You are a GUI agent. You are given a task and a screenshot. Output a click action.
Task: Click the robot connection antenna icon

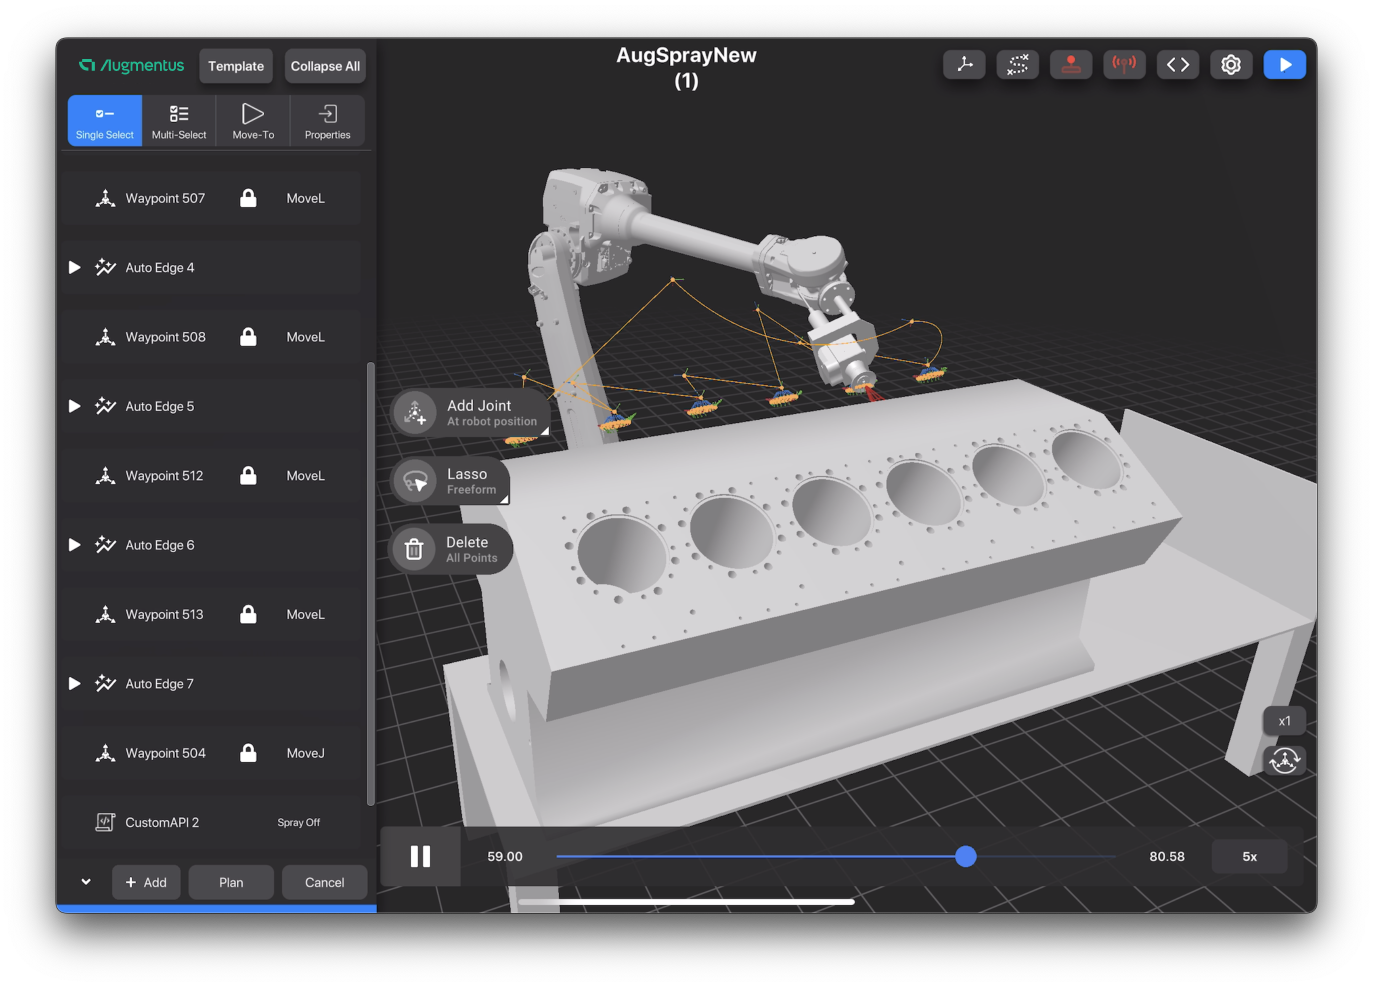(1124, 64)
